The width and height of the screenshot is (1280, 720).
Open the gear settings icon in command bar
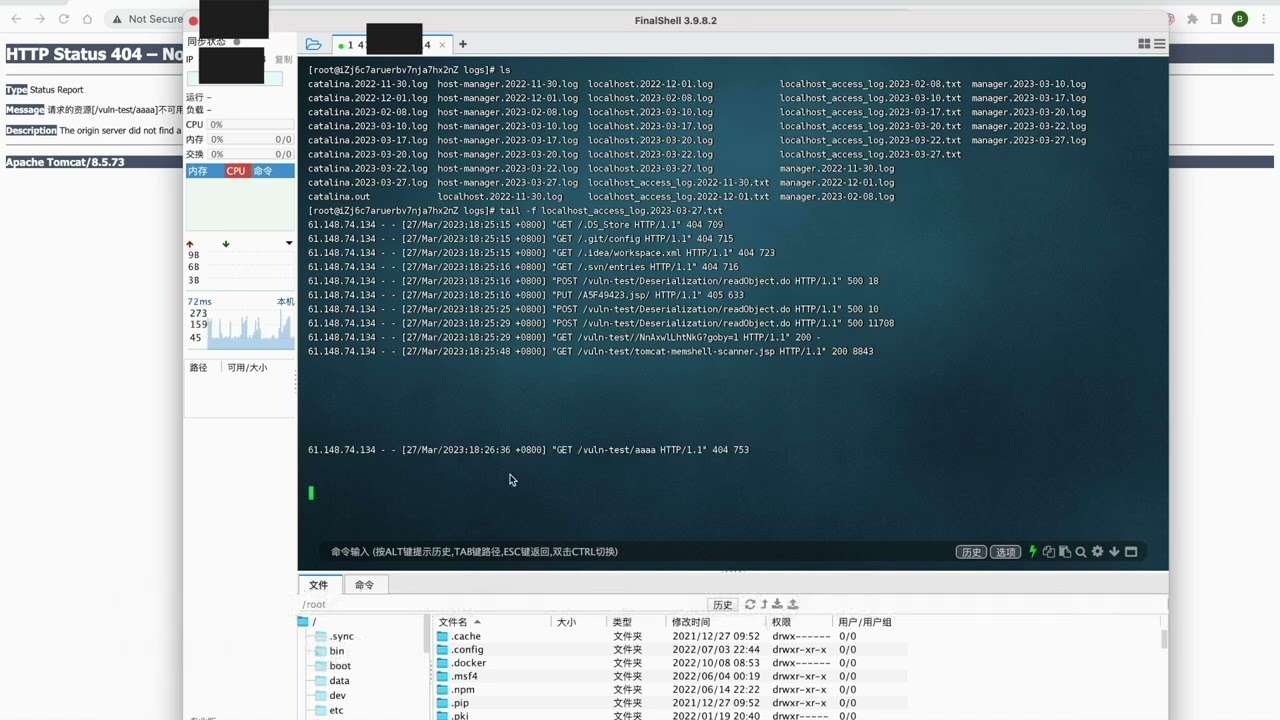point(1098,551)
